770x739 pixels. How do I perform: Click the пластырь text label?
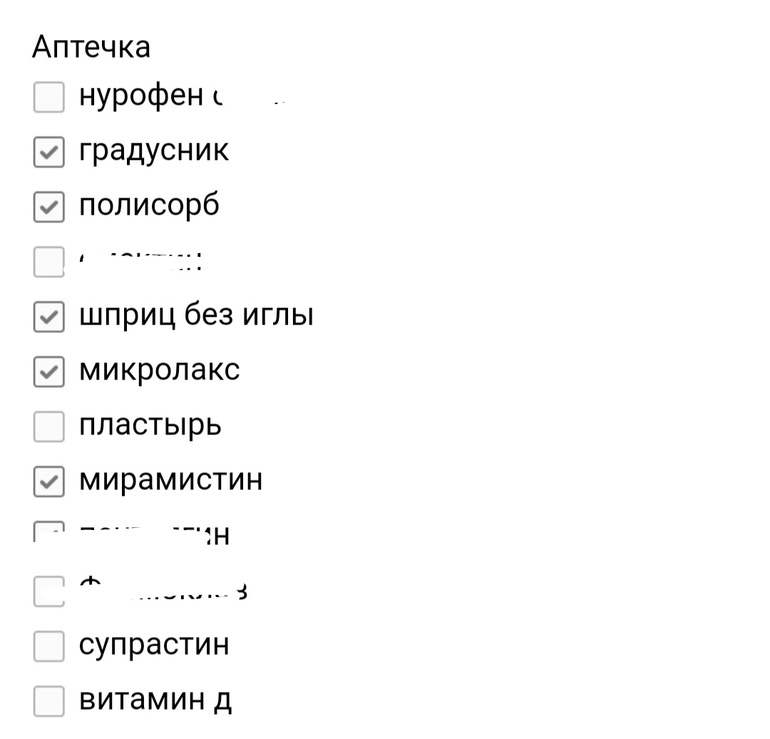click(x=150, y=425)
